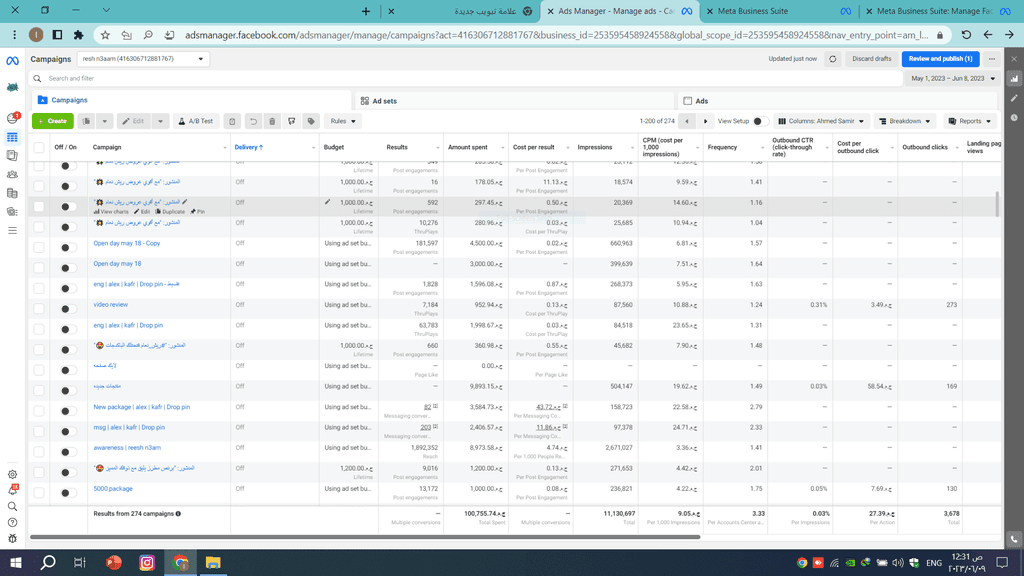Viewport: 1024px width, 576px height.
Task: Click the A/B Test button
Action: [196, 121]
